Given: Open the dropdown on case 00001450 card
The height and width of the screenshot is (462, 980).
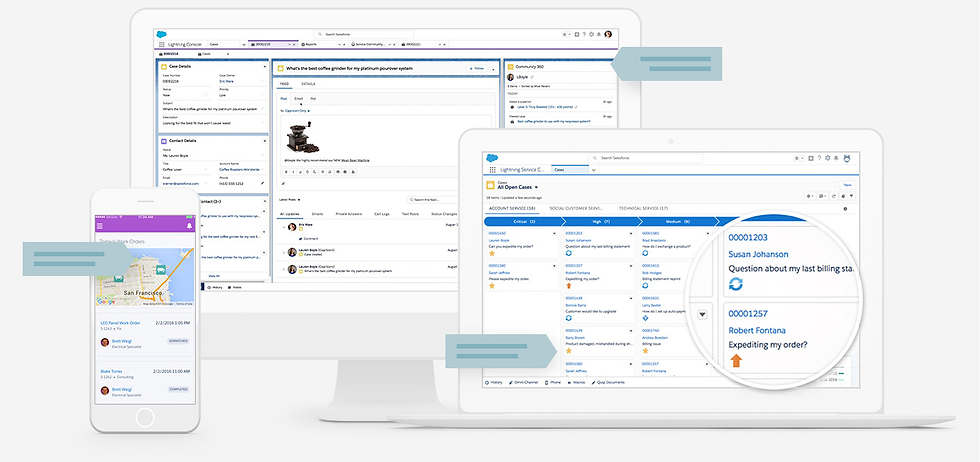Looking at the screenshot, I should [554, 233].
